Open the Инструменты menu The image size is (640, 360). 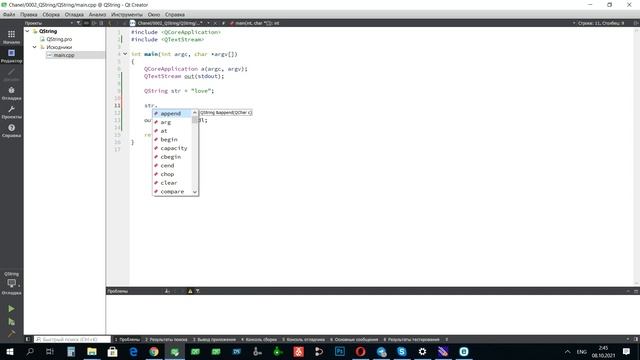(127, 14)
